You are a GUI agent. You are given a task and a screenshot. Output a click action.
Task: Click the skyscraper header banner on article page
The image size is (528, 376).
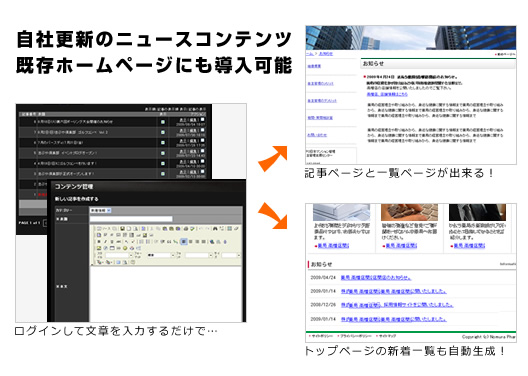[411, 38]
